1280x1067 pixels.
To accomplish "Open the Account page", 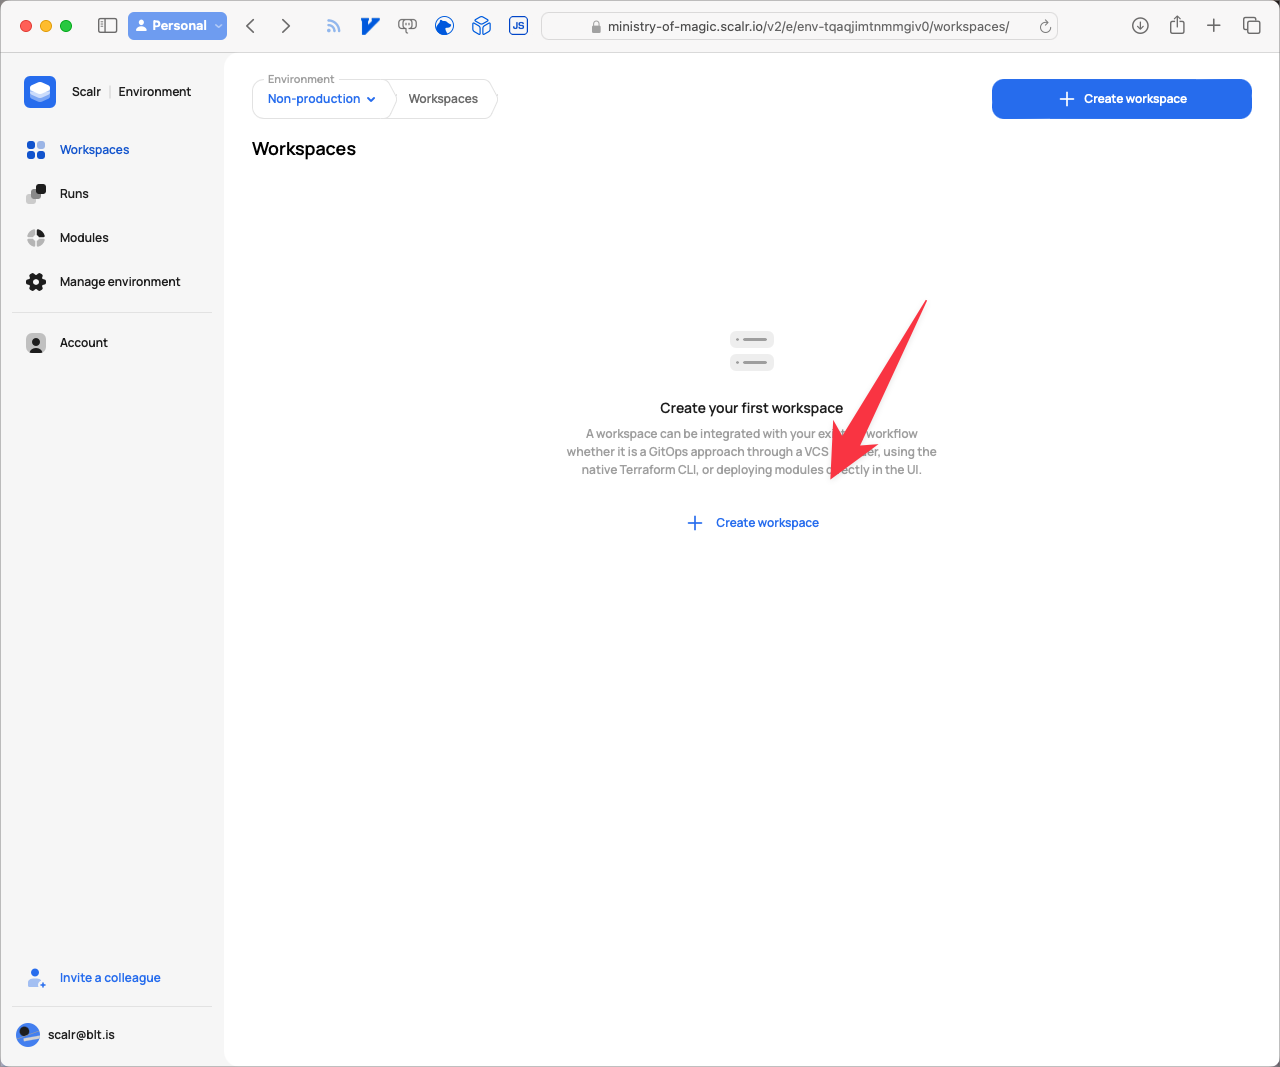I will tap(84, 343).
